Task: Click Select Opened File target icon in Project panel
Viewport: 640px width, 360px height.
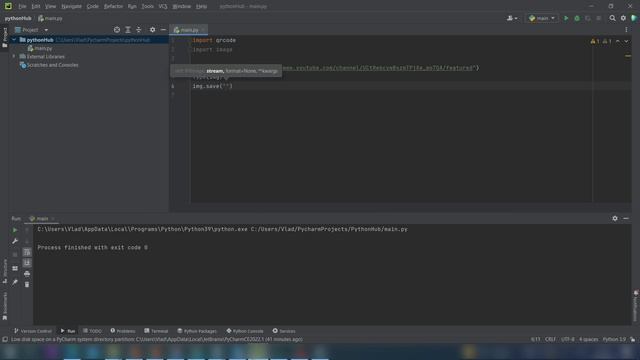Action: tap(117, 30)
